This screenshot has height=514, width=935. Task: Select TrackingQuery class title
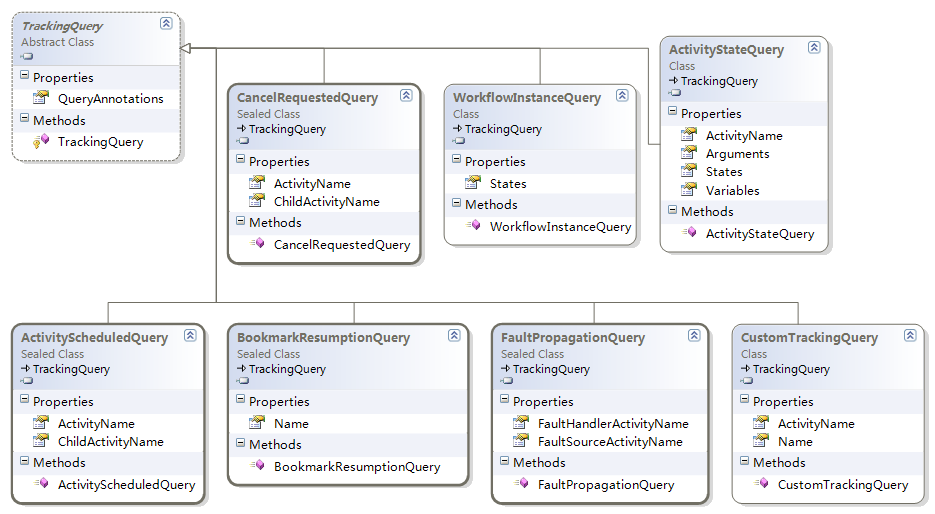point(62,26)
